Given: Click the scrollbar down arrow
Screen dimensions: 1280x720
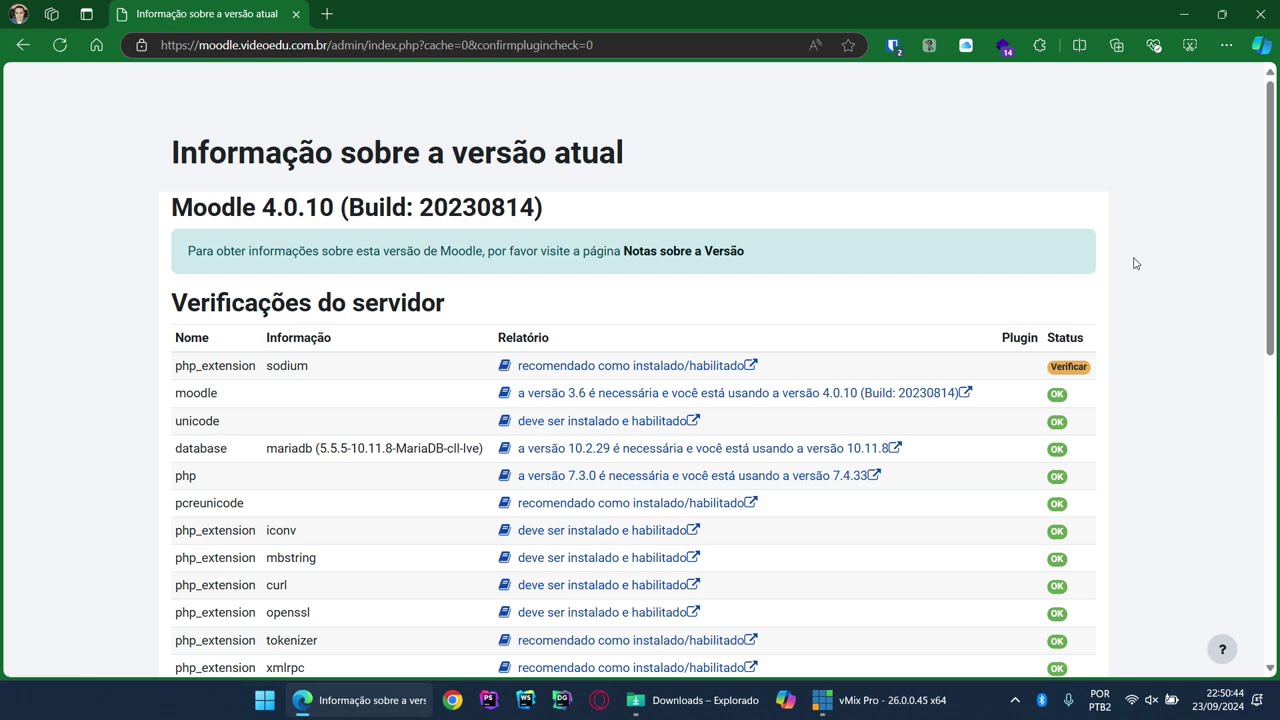Looking at the screenshot, I should click(x=1271, y=668).
